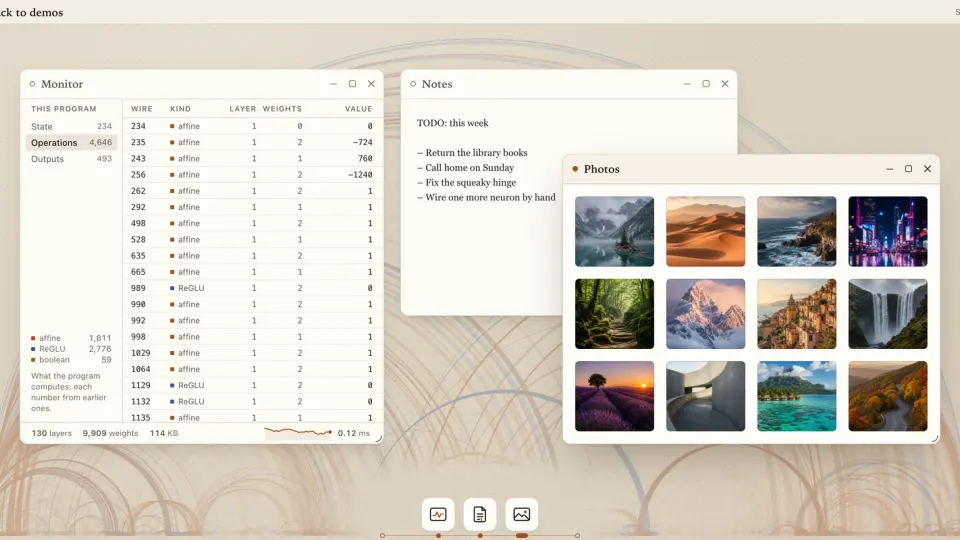Viewport: 960px width, 540px height.
Task: Open the neon city night photo
Action: (888, 231)
